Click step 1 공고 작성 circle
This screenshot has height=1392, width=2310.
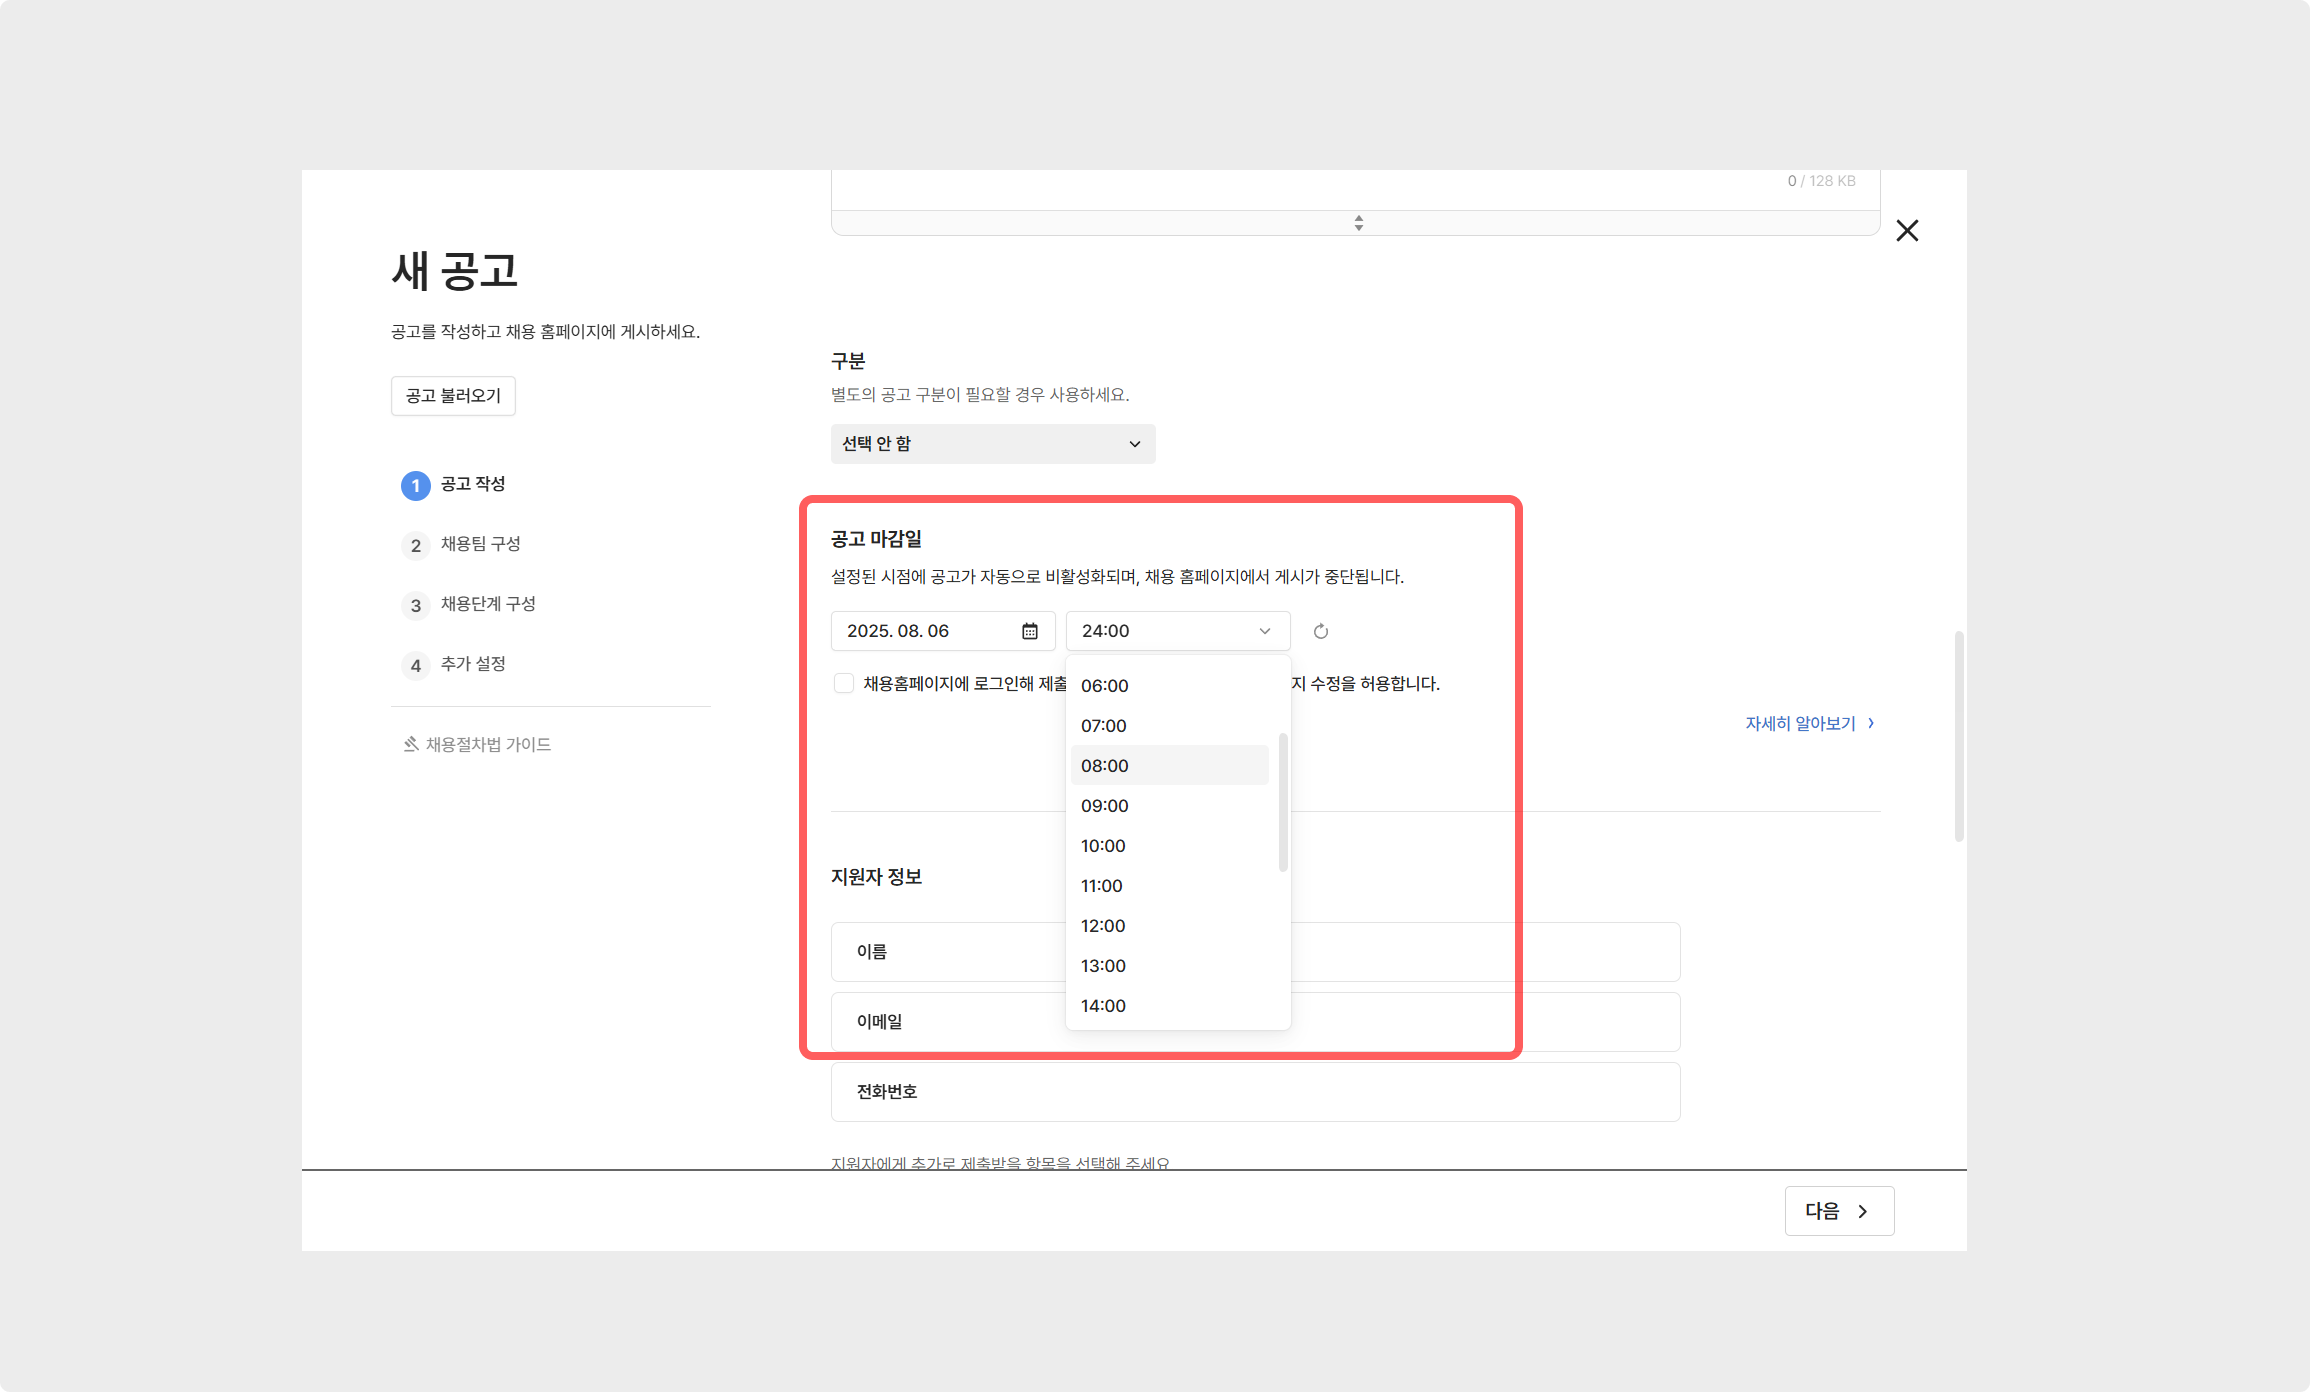415,485
